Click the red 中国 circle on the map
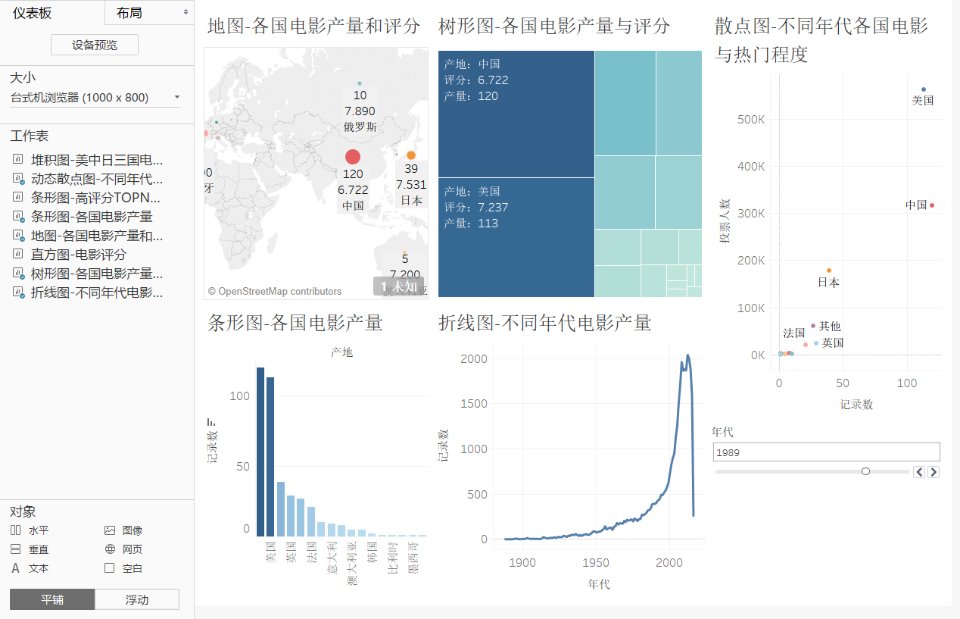This screenshot has height=619, width=960. coord(353,157)
